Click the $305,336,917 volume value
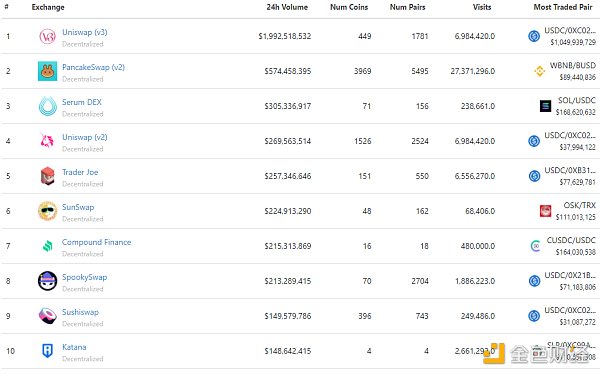The width and height of the screenshot is (600, 375). (288, 106)
